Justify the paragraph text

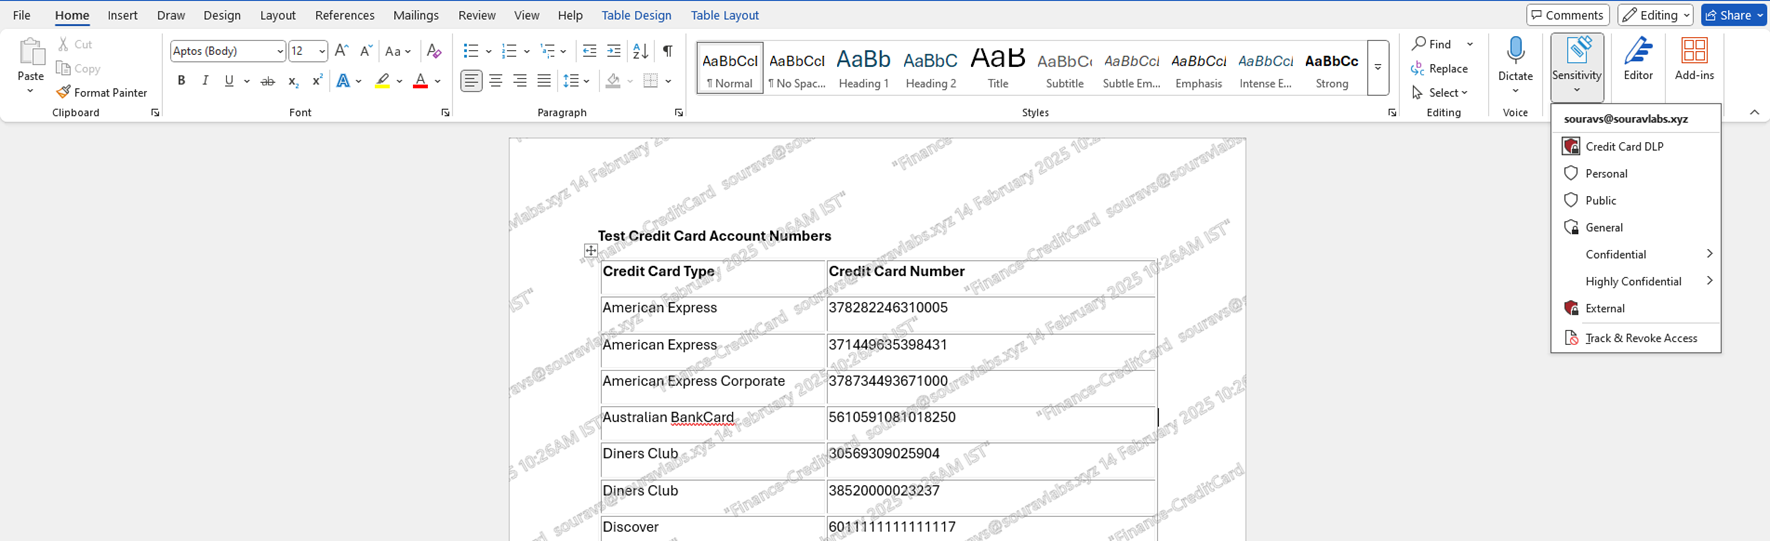tap(544, 81)
